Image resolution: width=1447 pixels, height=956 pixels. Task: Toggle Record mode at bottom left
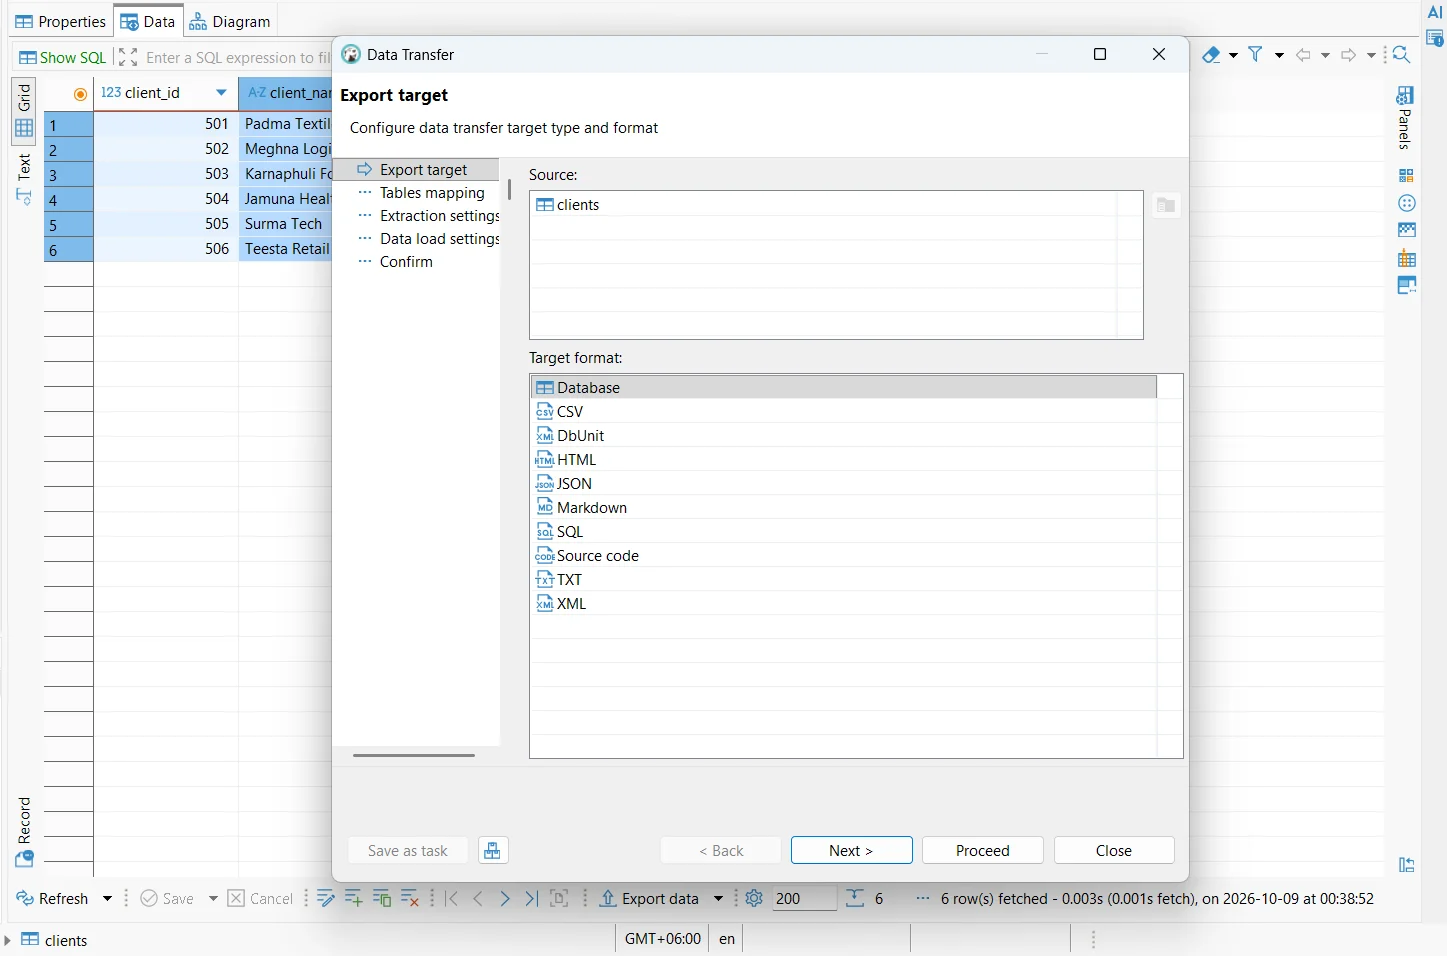click(x=24, y=832)
